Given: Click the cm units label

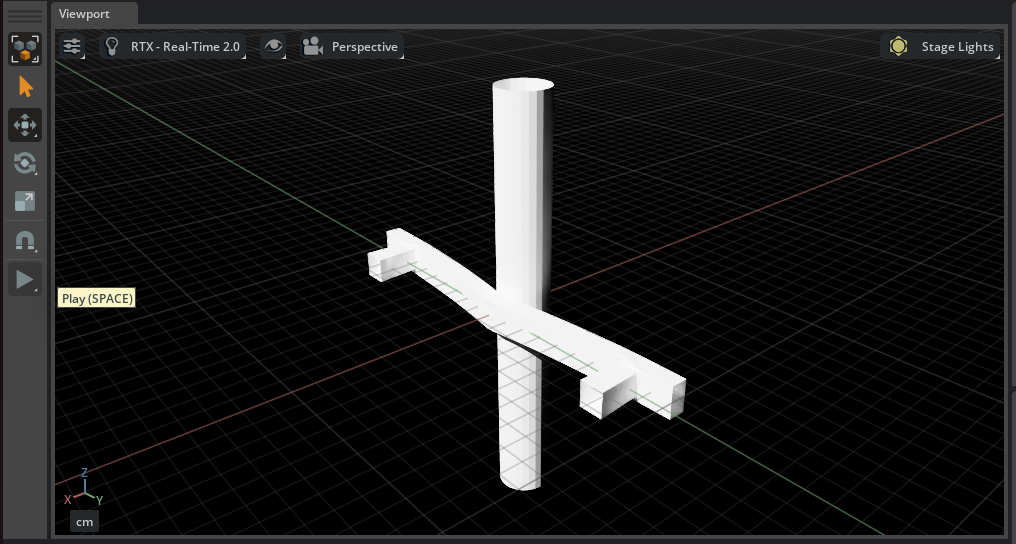Looking at the screenshot, I should pos(84,522).
